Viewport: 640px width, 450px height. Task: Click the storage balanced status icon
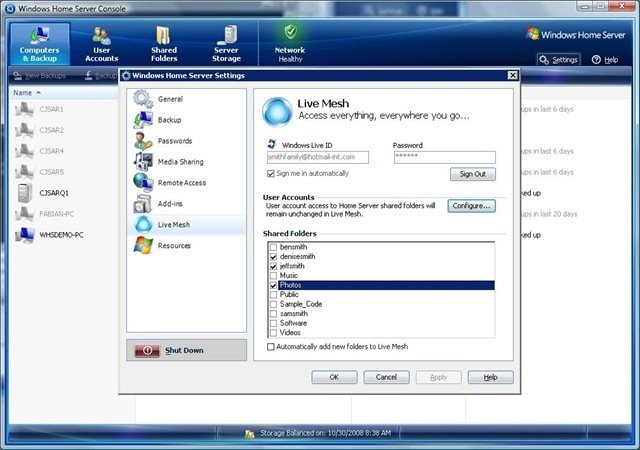[x=249, y=434]
